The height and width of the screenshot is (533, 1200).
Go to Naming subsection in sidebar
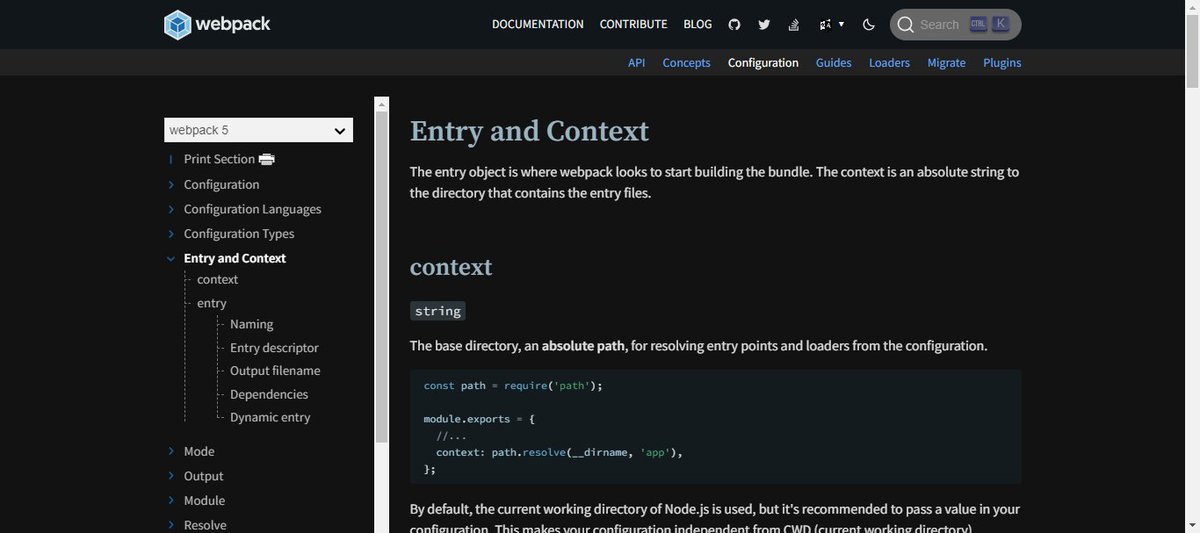pos(251,324)
